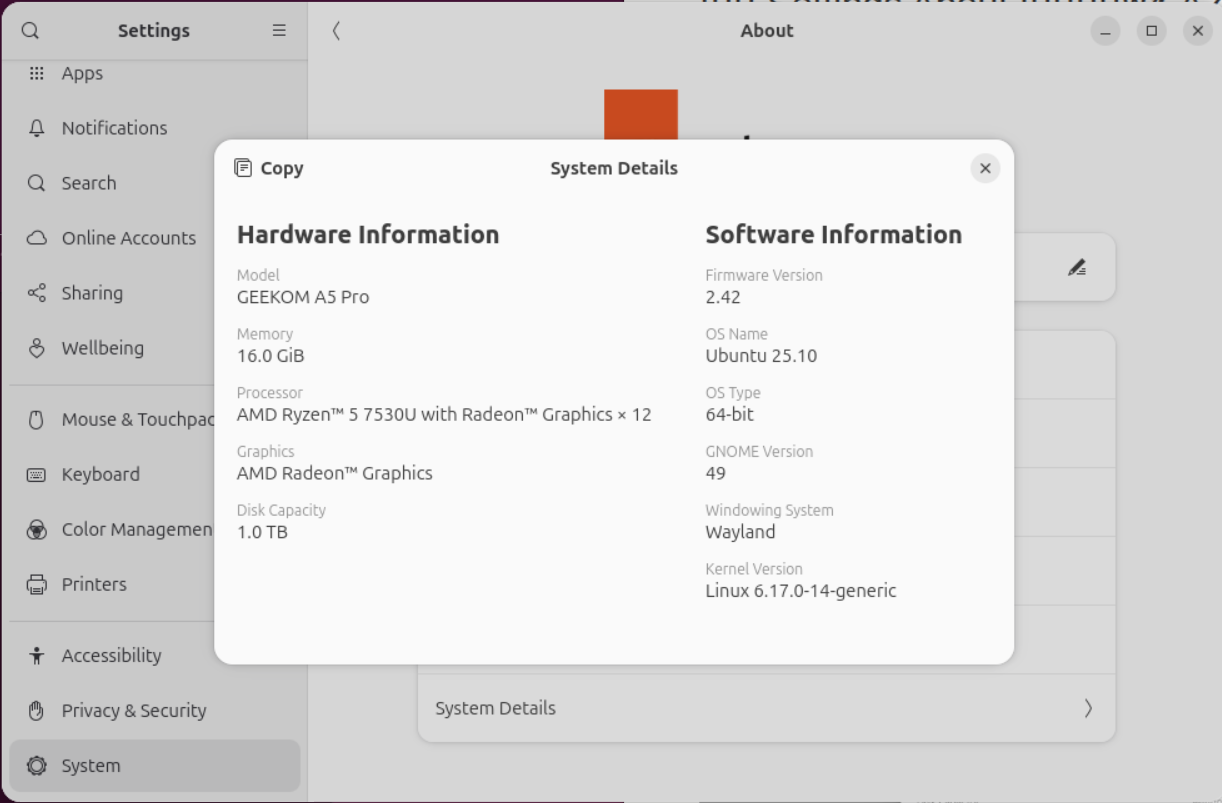Image resolution: width=1222 pixels, height=803 pixels.
Task: Click the pencil edit icon for device name
Action: [x=1076, y=267]
